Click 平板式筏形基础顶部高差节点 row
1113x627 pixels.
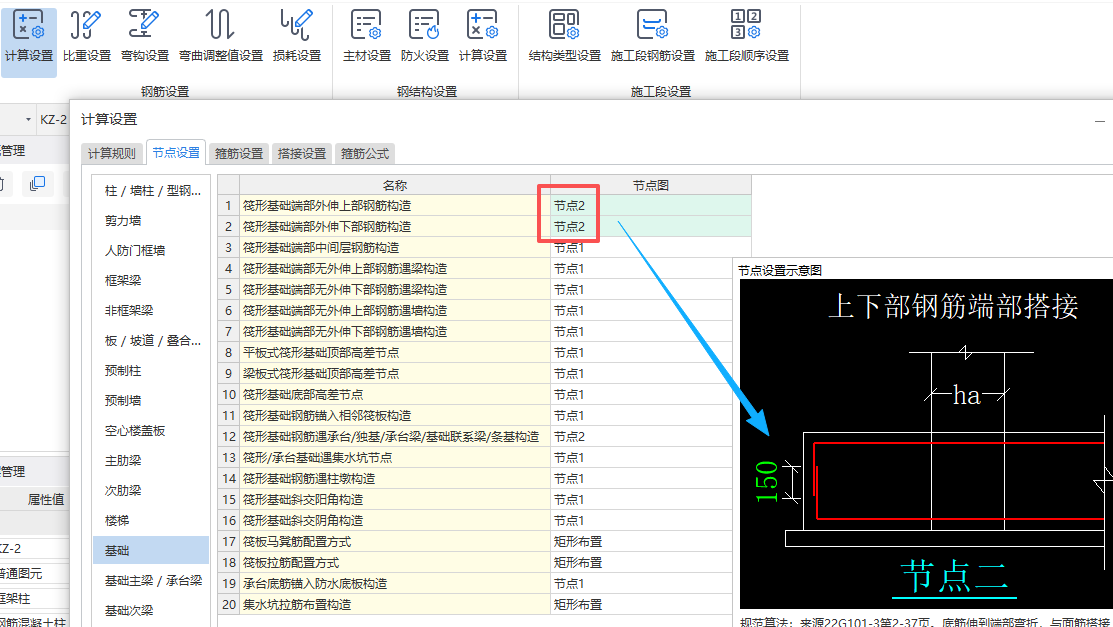[395, 352]
